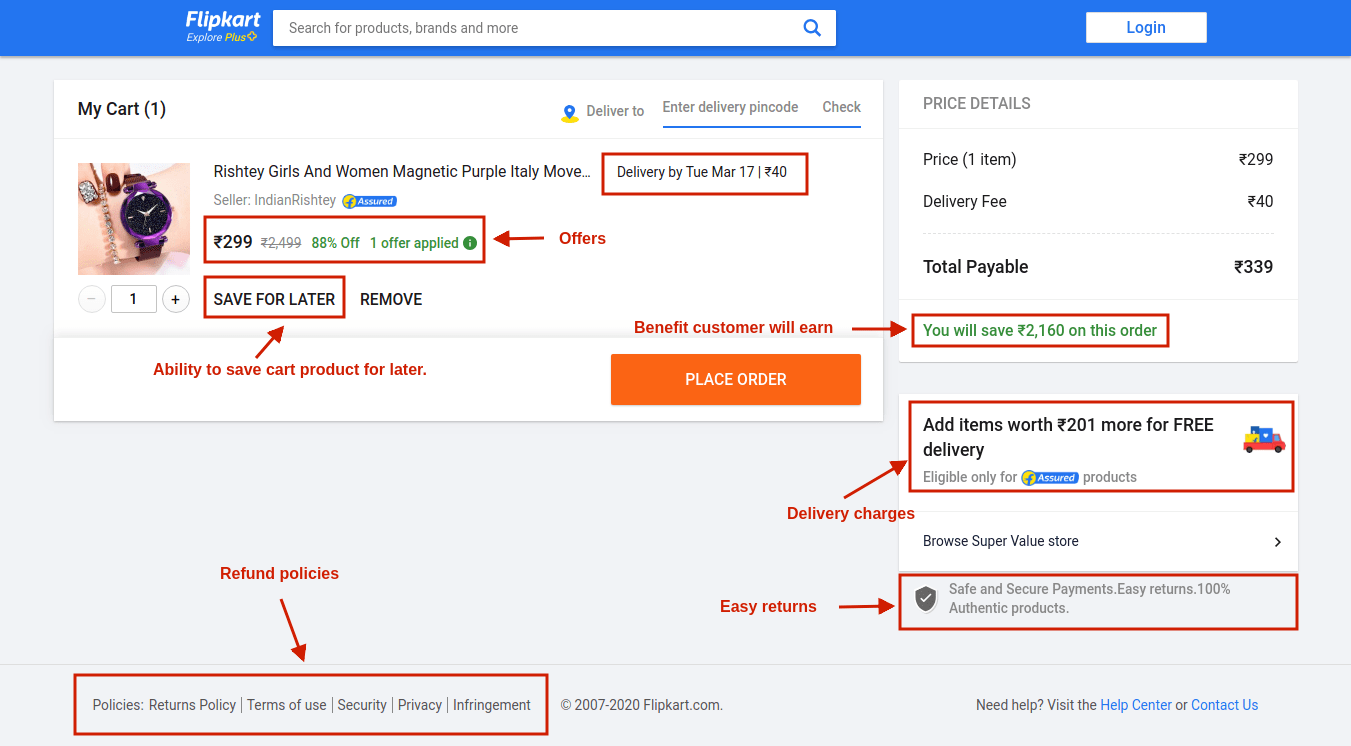This screenshot has width=1351, height=746.
Task: Open the watch product thumbnail image
Action: (x=133, y=218)
